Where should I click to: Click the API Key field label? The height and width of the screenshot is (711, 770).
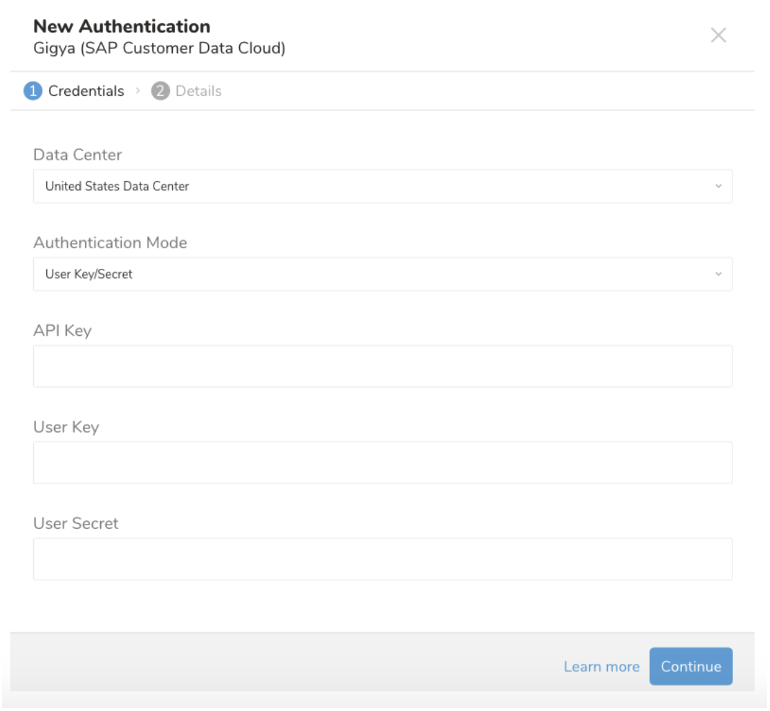click(x=62, y=331)
